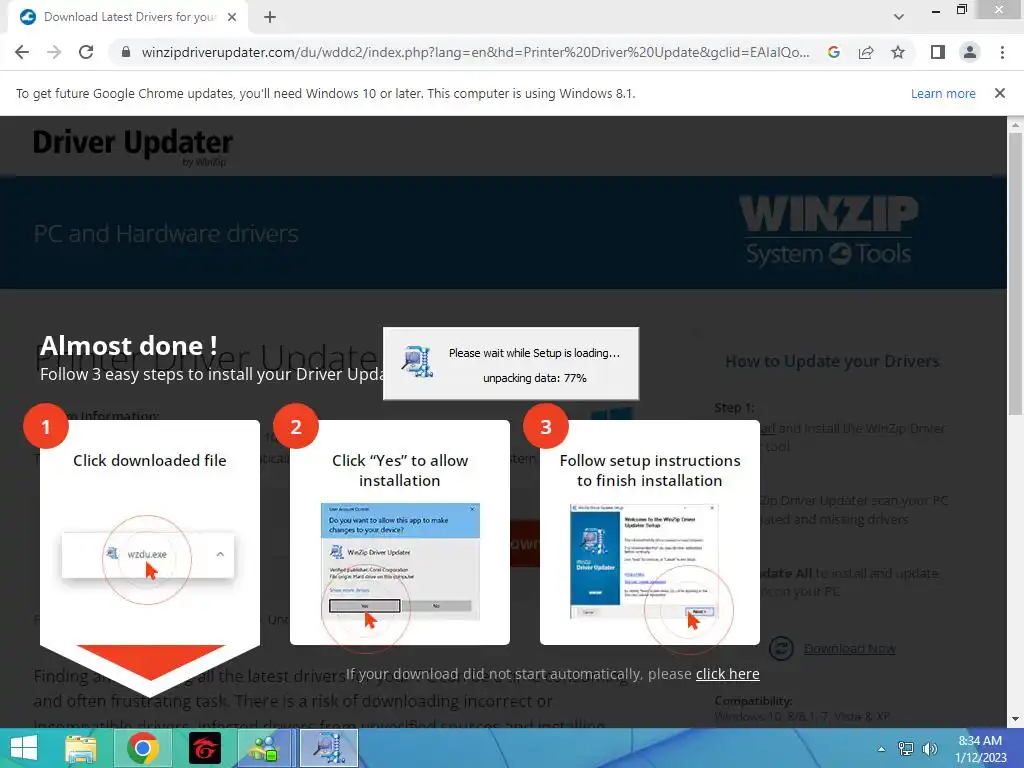Click the Download Now link
The image size is (1024, 768).
click(850, 648)
